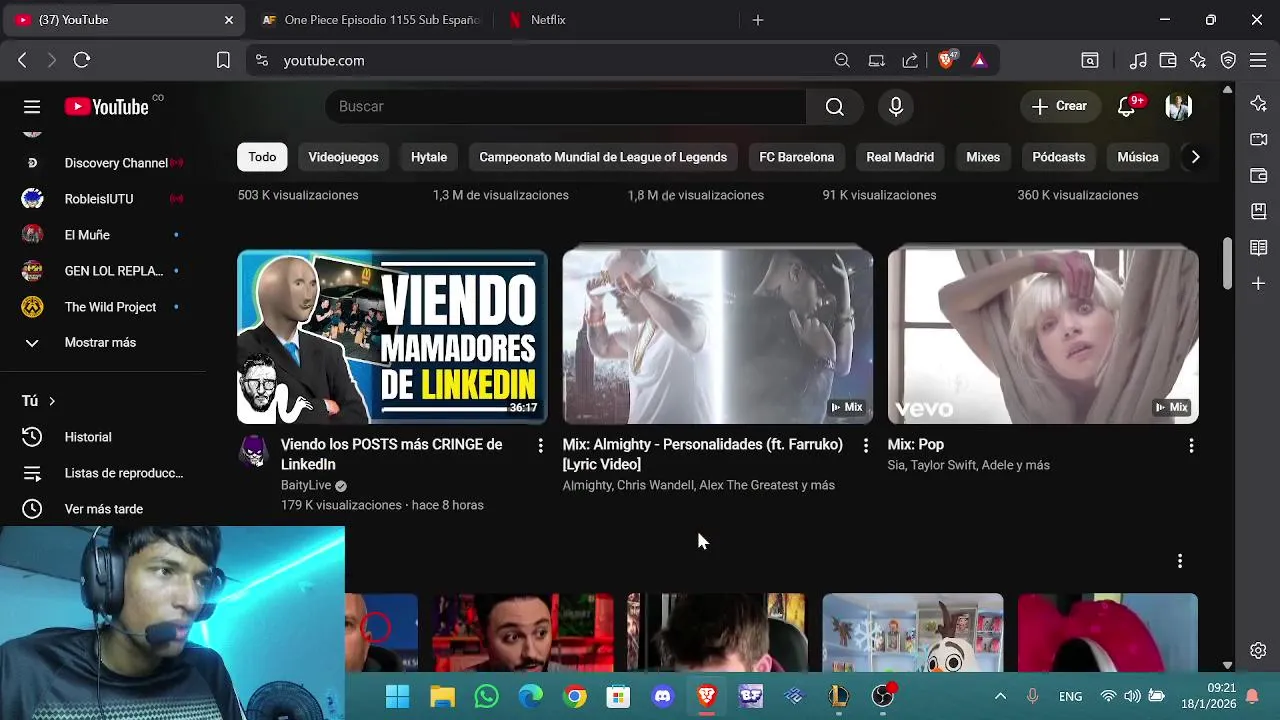Select the Música chip
The image size is (1280, 720).
[x=1138, y=157]
